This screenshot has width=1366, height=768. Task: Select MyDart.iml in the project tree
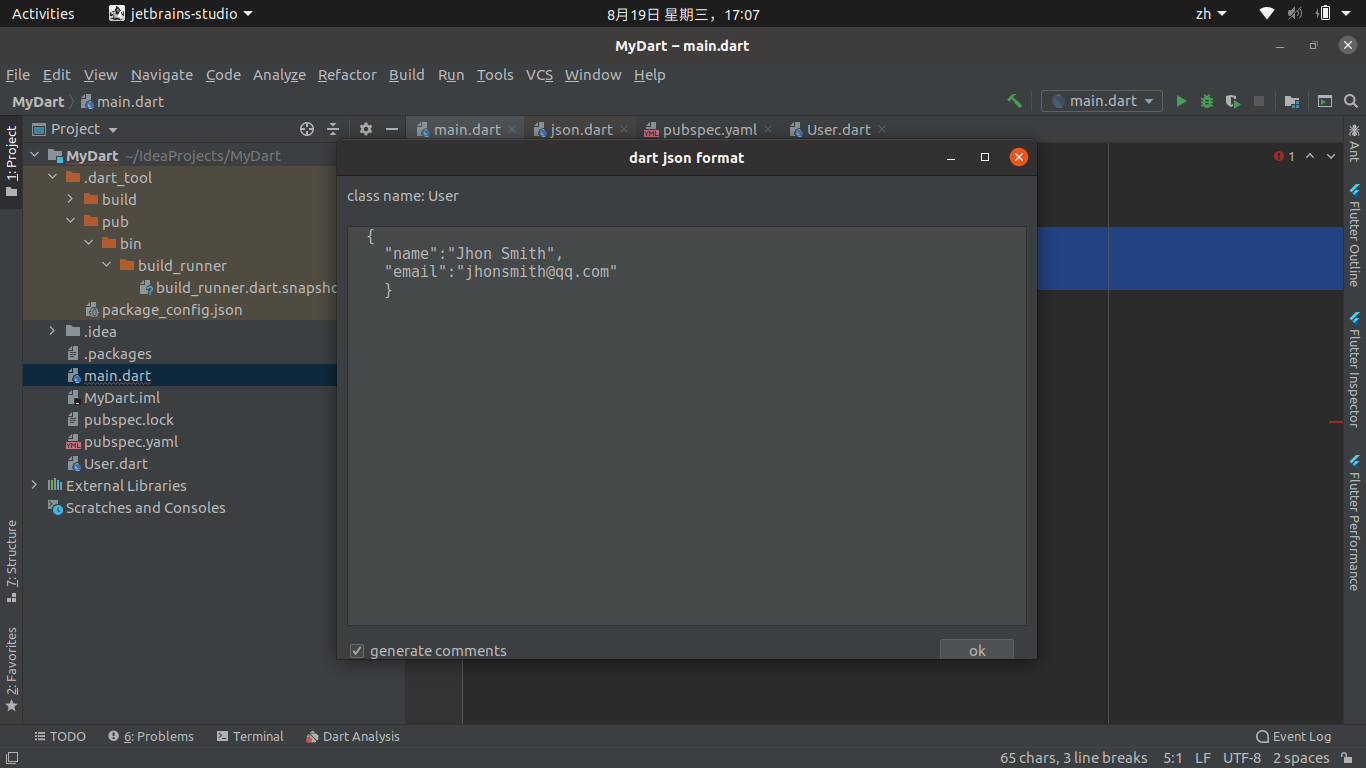pos(121,398)
